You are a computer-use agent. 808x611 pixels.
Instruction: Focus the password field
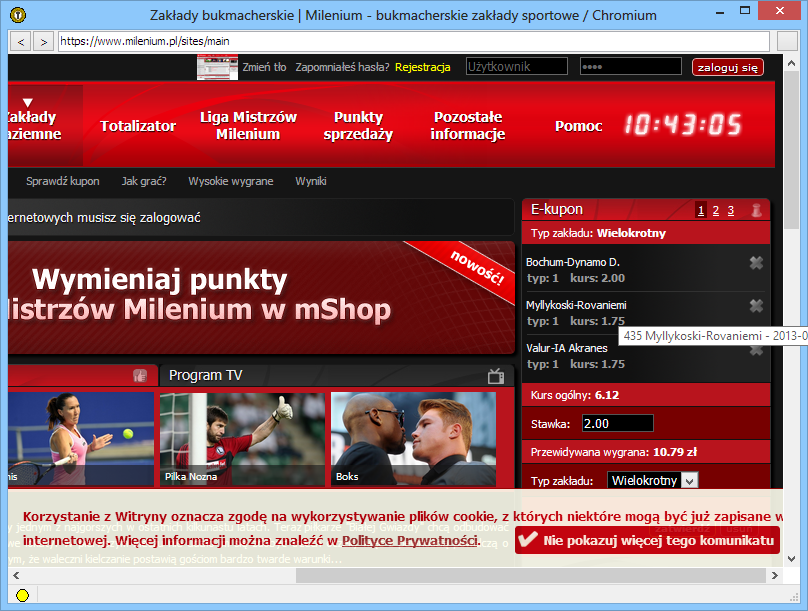[x=631, y=66]
